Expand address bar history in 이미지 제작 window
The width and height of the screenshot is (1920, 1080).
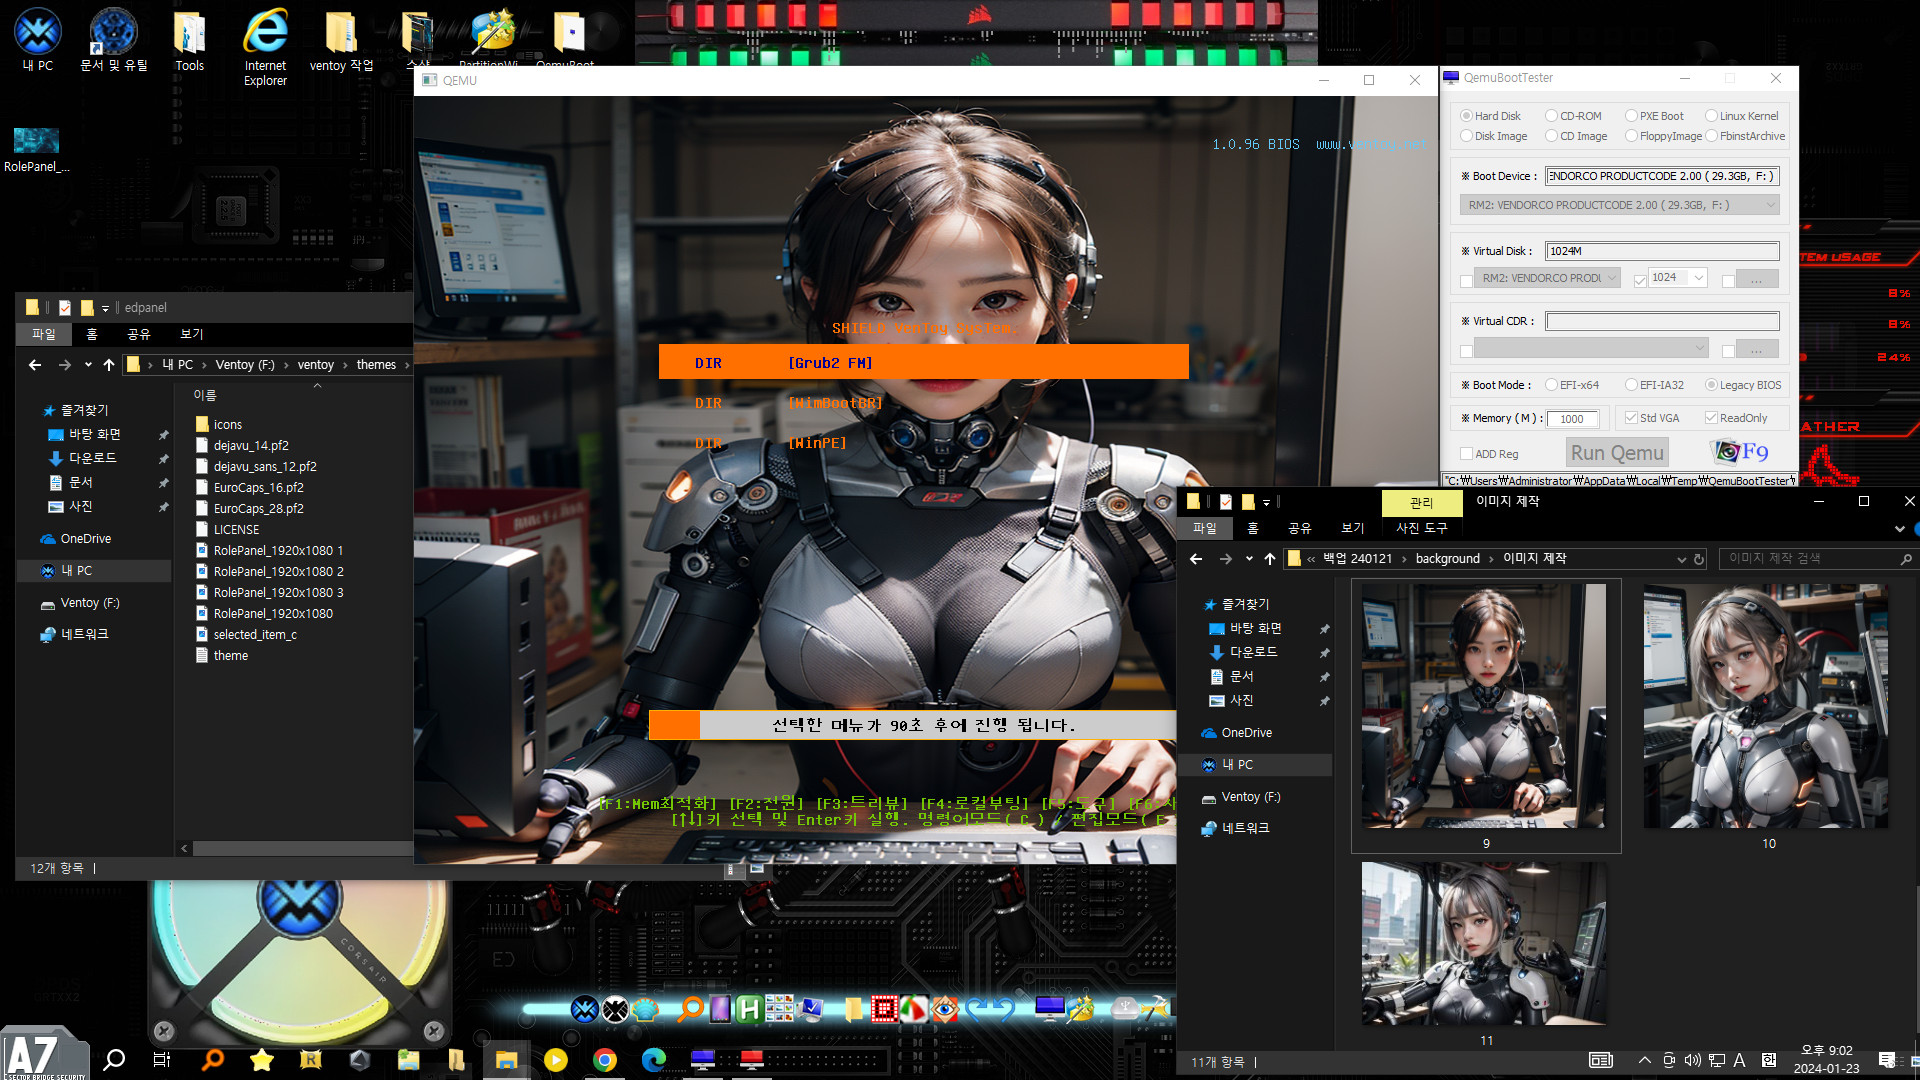tap(1682, 559)
